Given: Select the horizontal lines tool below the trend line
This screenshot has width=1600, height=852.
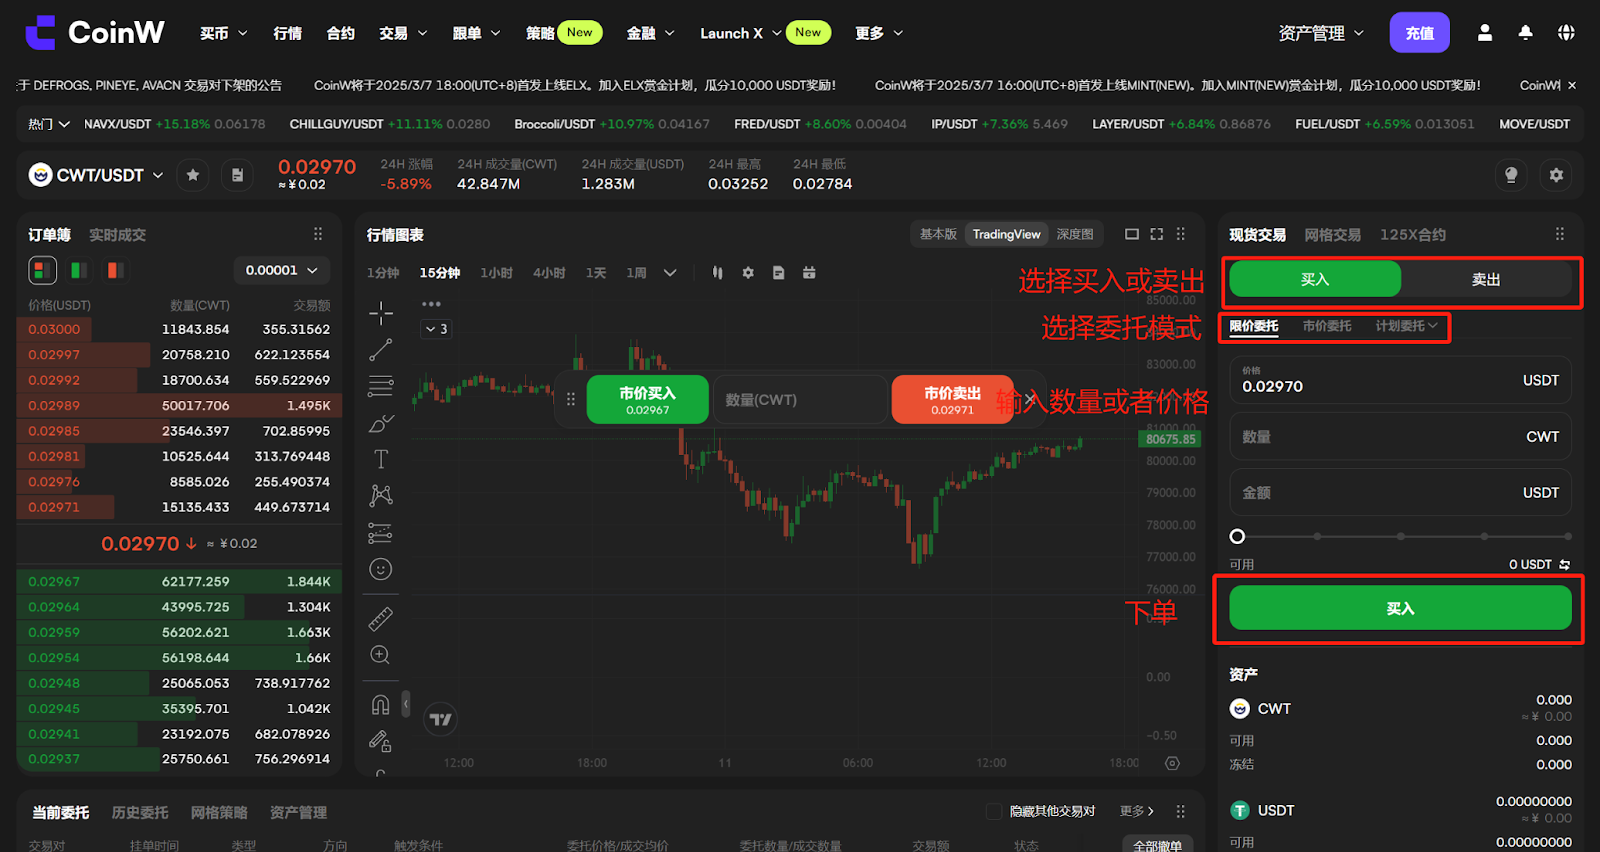Looking at the screenshot, I should [380, 386].
